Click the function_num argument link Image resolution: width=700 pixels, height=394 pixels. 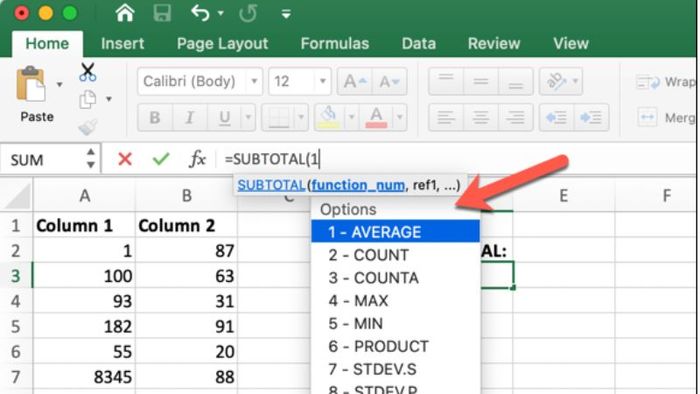point(358,185)
